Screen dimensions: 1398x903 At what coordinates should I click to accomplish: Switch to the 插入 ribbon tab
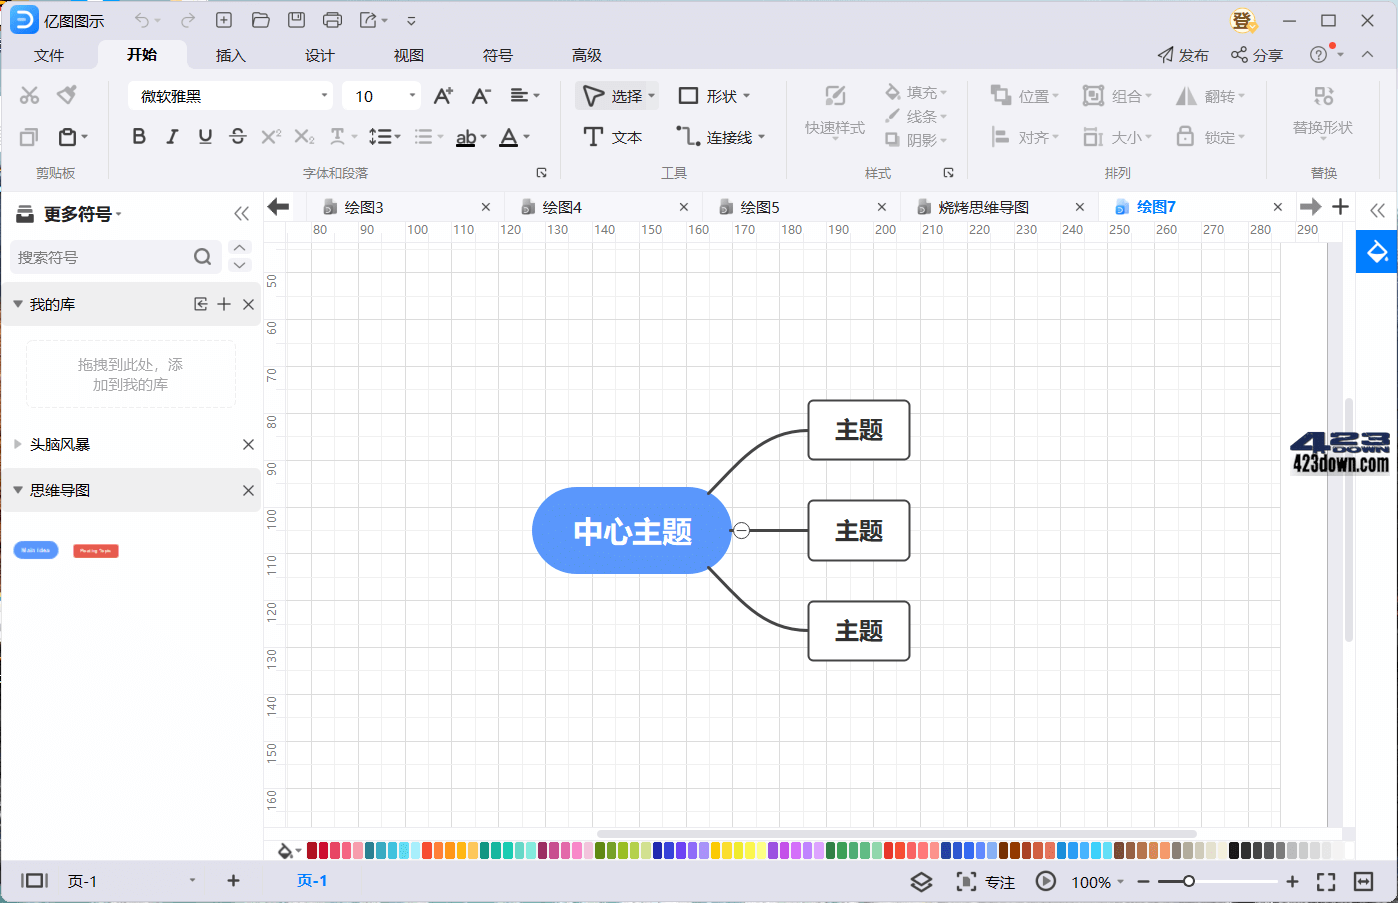point(230,55)
